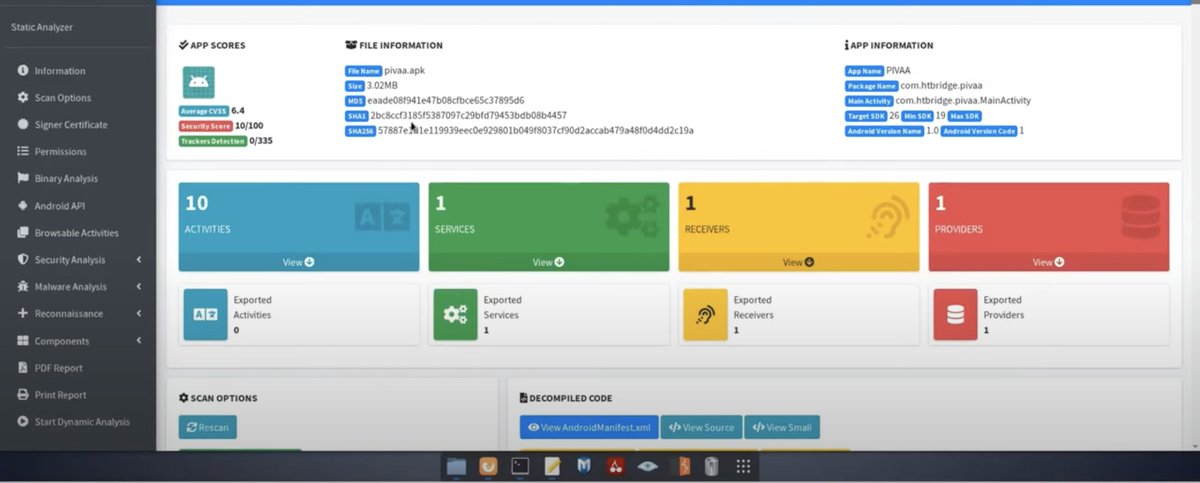Select Android API sidebar entry
Image resolution: width=1200 pixels, height=483 pixels.
60,206
